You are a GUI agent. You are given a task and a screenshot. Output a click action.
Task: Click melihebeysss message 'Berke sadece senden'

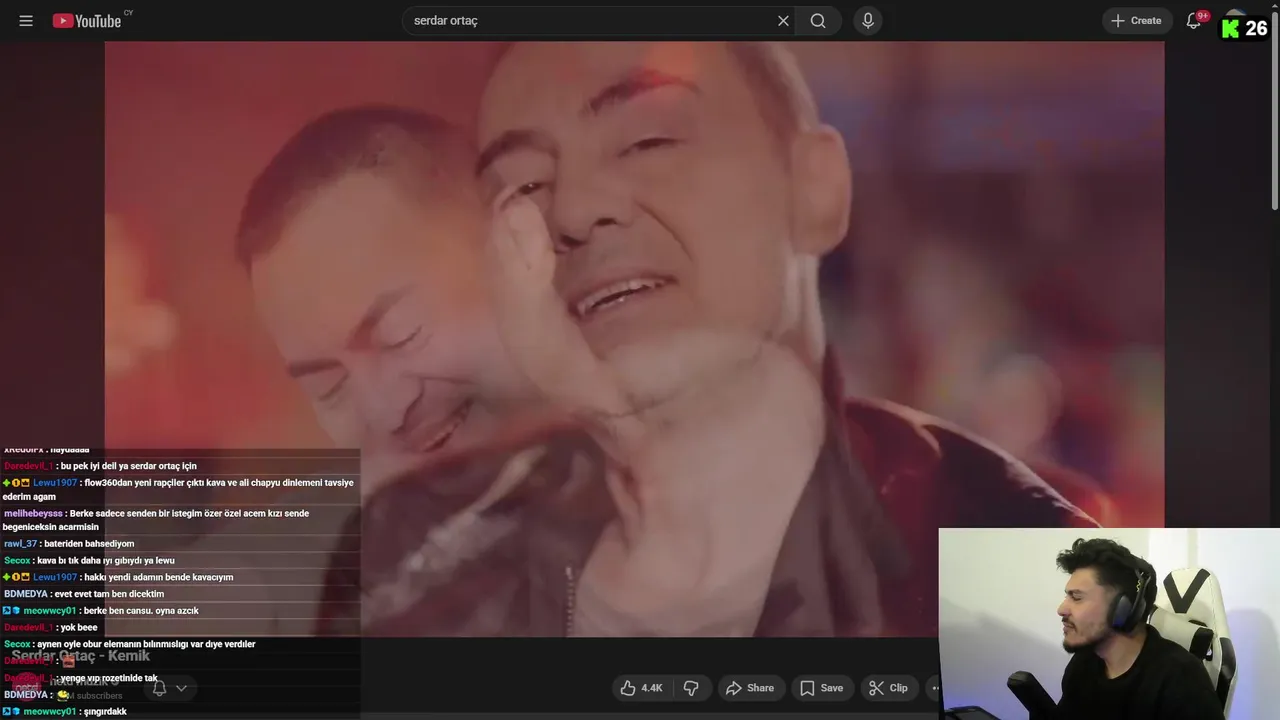coord(156,520)
